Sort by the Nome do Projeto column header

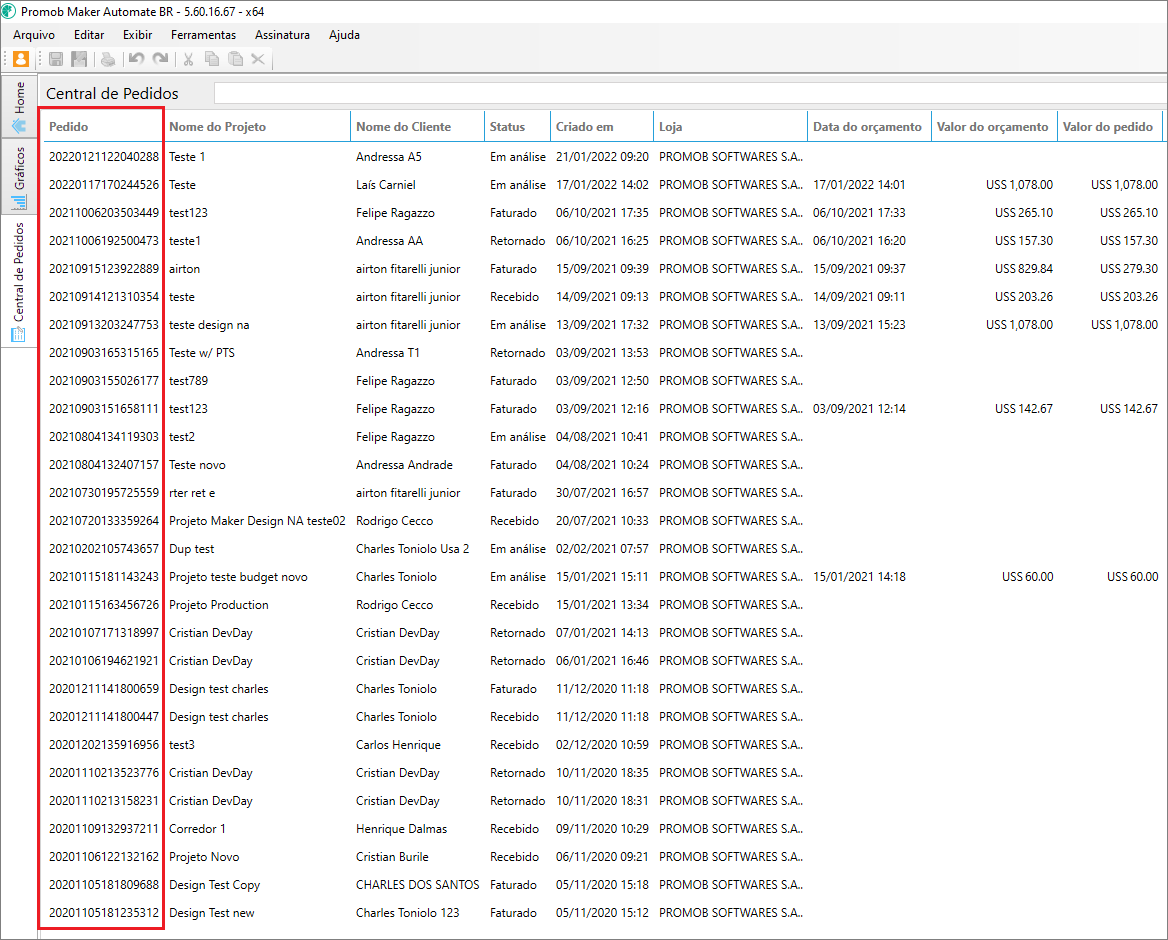coord(257,127)
